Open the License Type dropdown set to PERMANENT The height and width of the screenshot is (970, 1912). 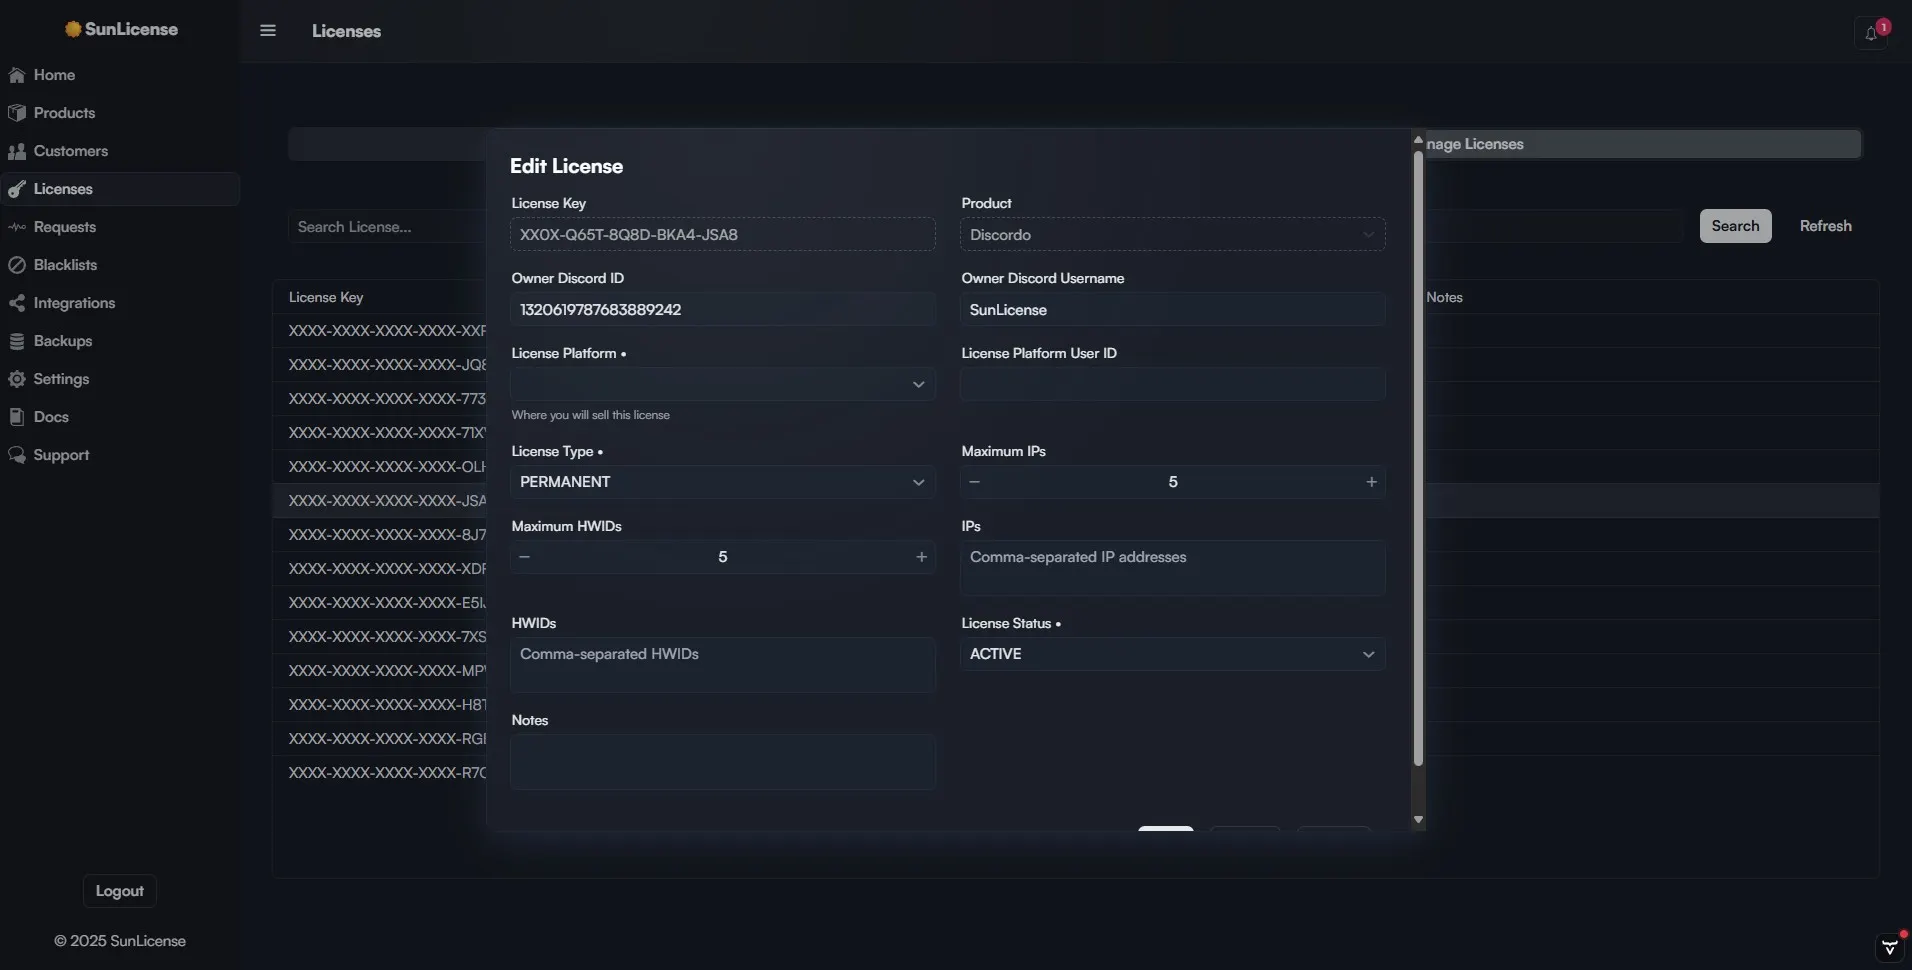723,482
